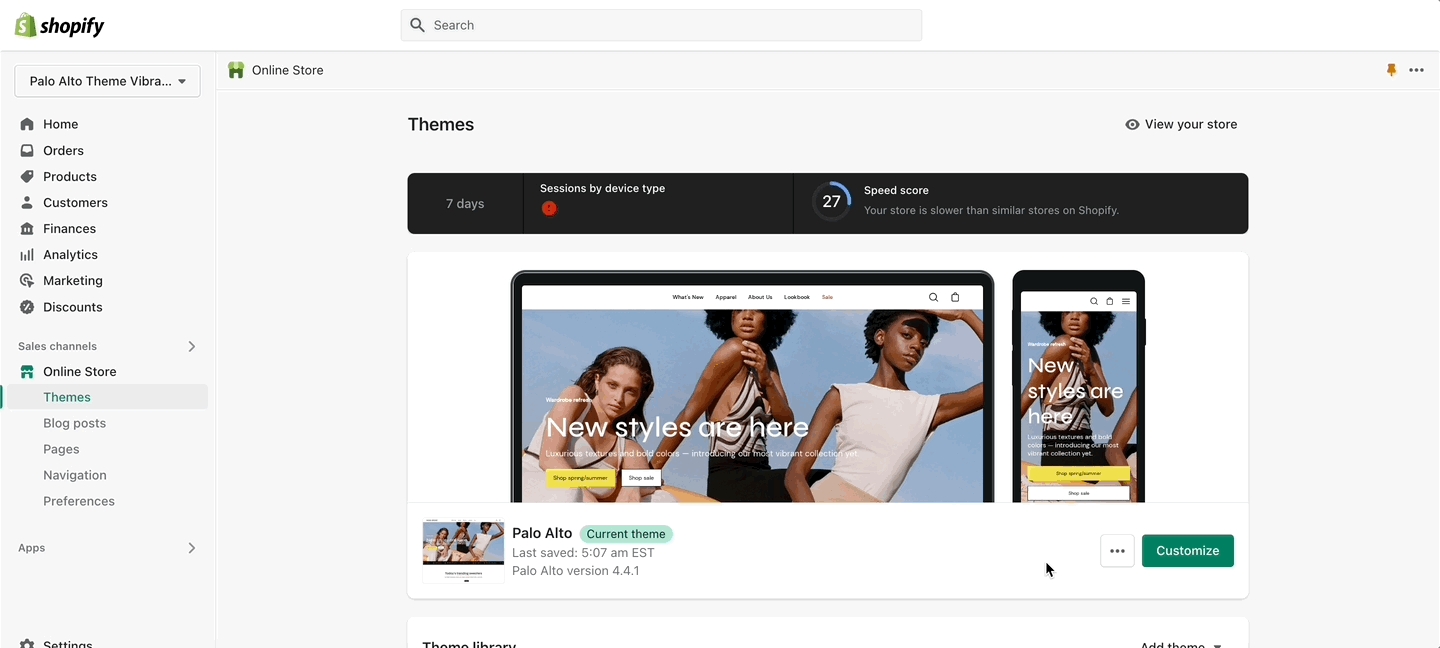Click the Customize button
Viewport: 1440px width, 648px height.
point(1187,551)
